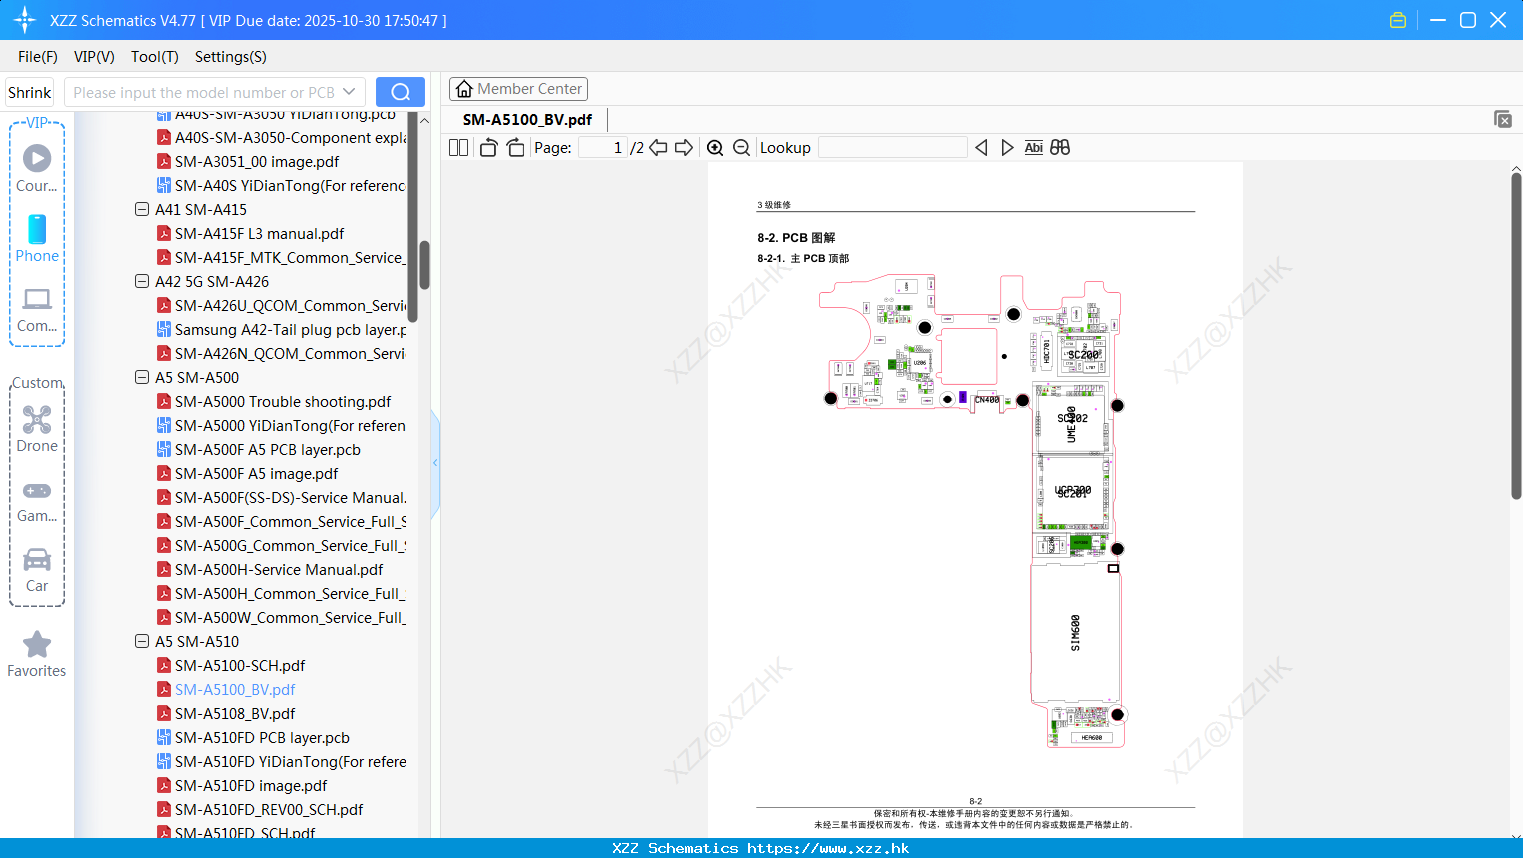Open the Settings(S) menu

click(x=231, y=57)
